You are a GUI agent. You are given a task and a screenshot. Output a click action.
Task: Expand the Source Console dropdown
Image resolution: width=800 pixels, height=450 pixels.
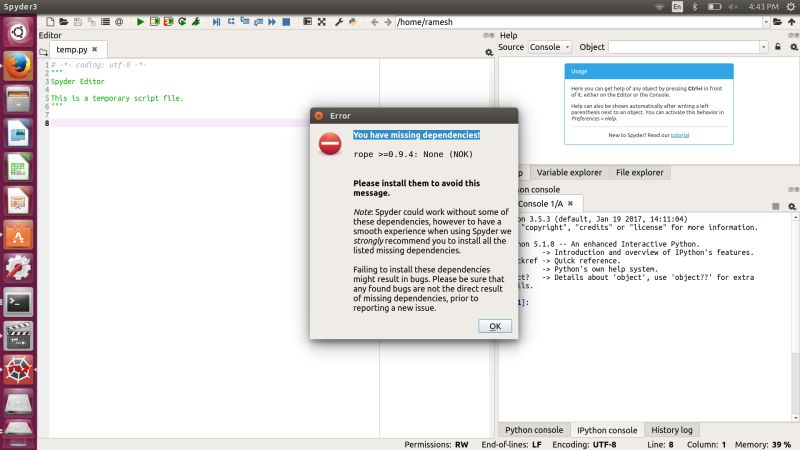549,47
